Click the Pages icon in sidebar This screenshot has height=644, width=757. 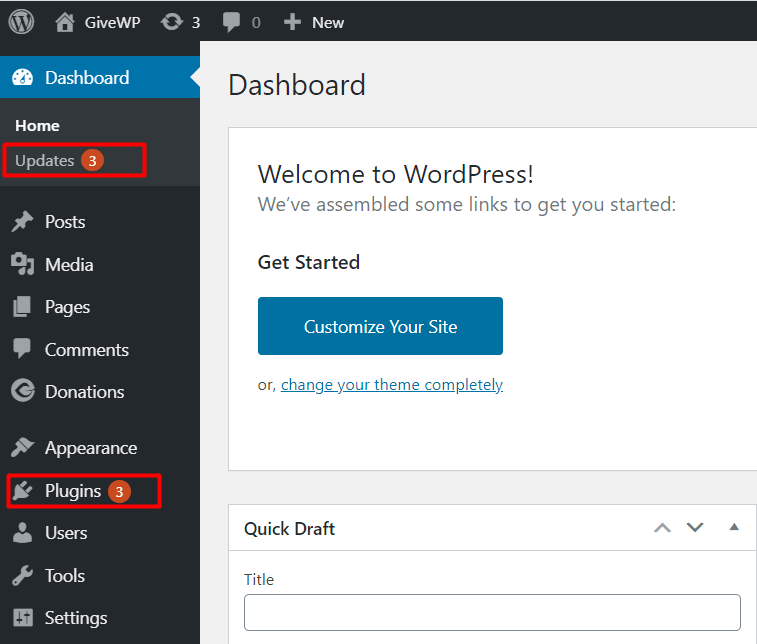[22, 307]
